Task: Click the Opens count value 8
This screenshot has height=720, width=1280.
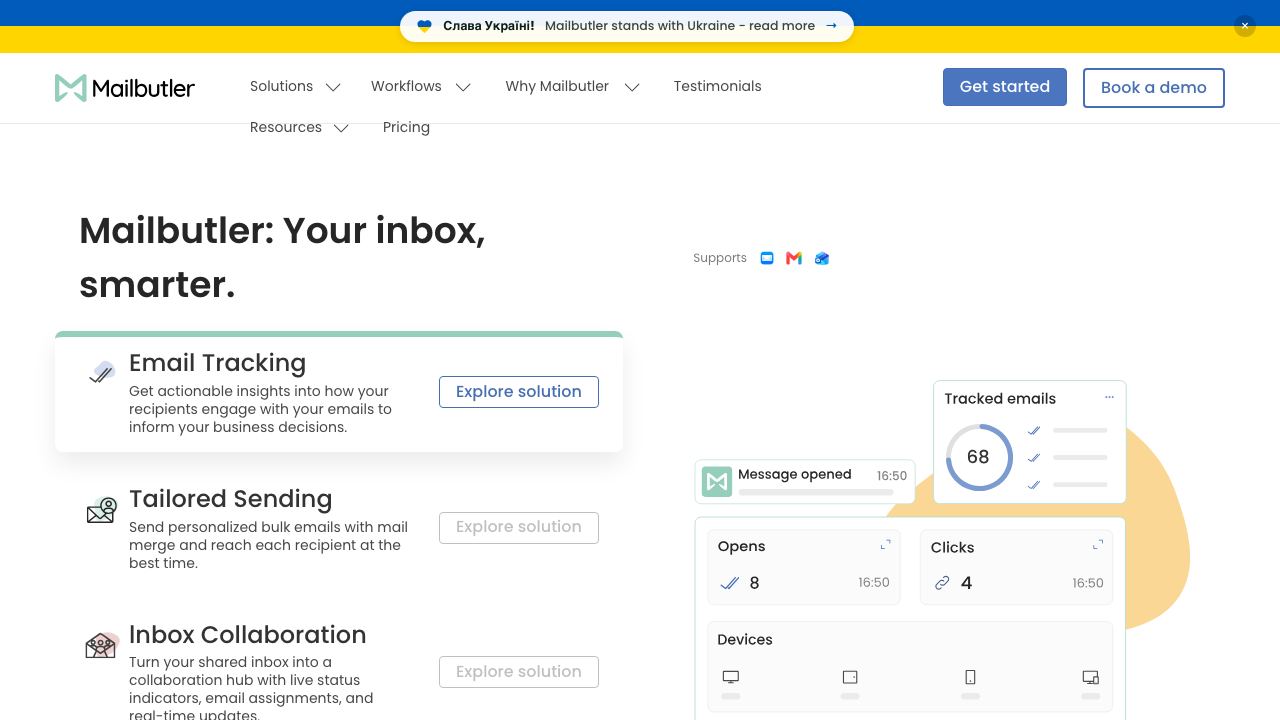Action: point(754,583)
